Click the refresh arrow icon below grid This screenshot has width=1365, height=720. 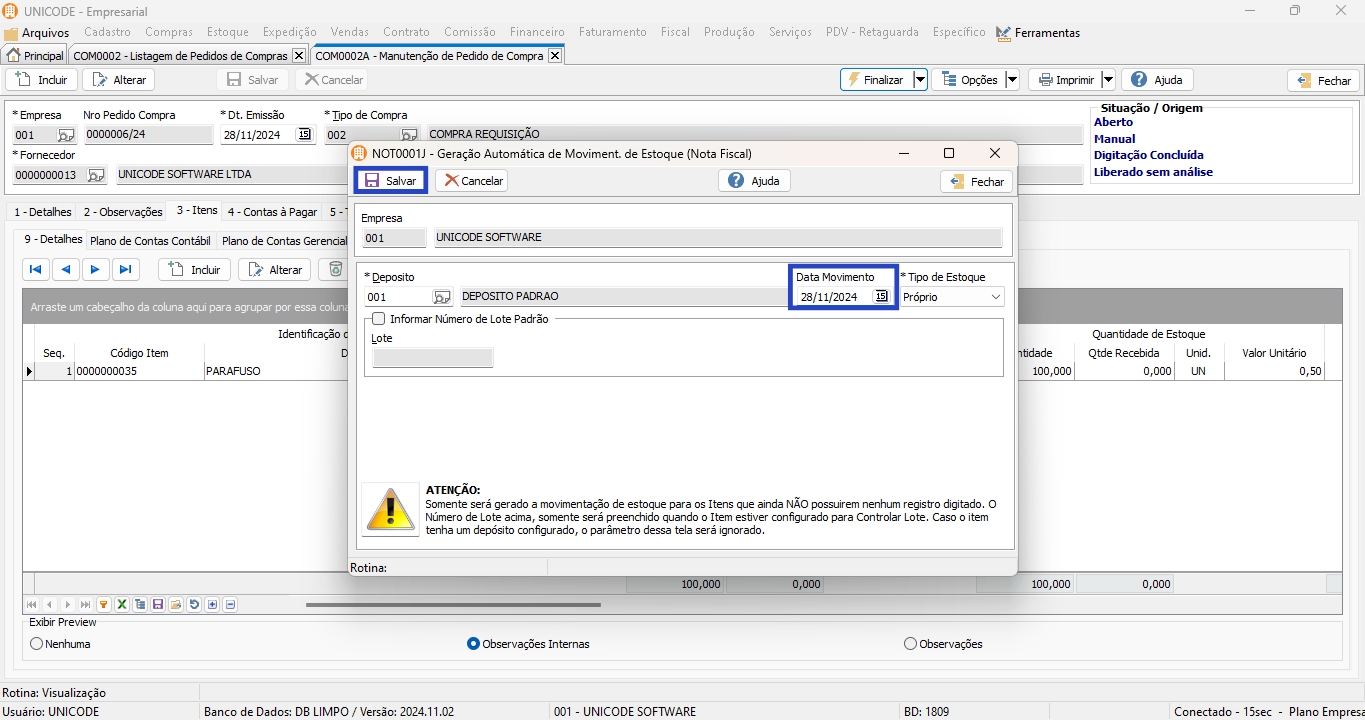194,605
